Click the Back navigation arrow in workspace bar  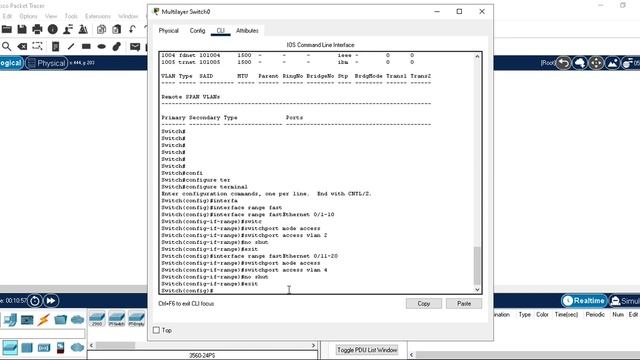[564, 63]
